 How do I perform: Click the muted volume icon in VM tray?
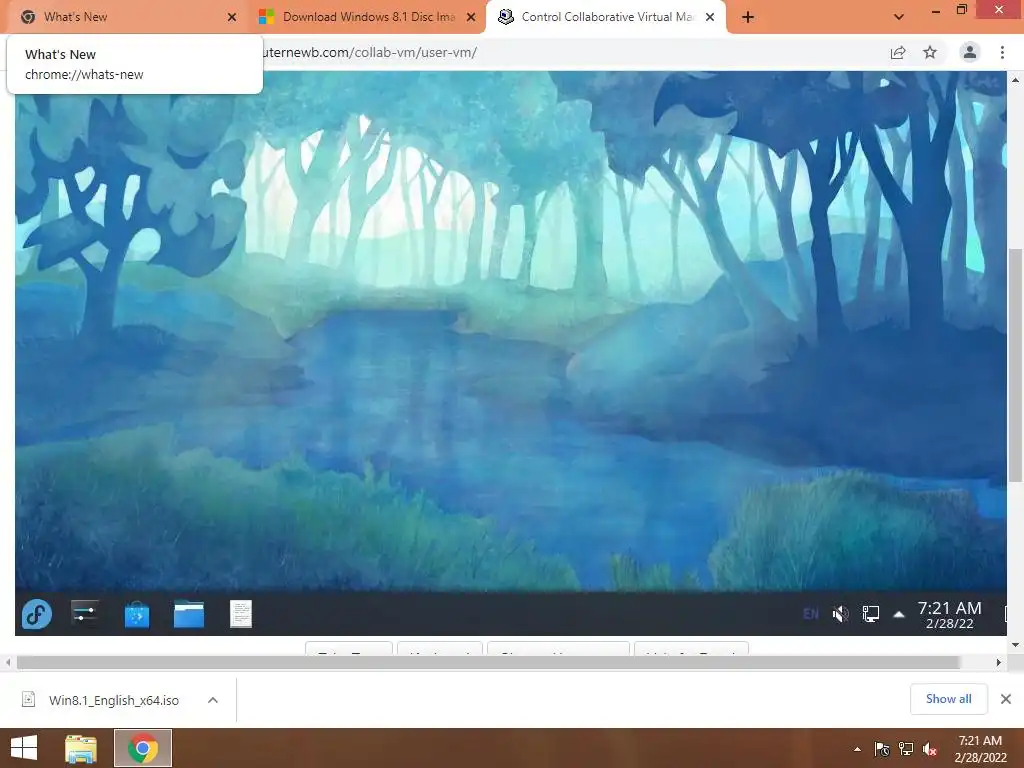tap(840, 614)
